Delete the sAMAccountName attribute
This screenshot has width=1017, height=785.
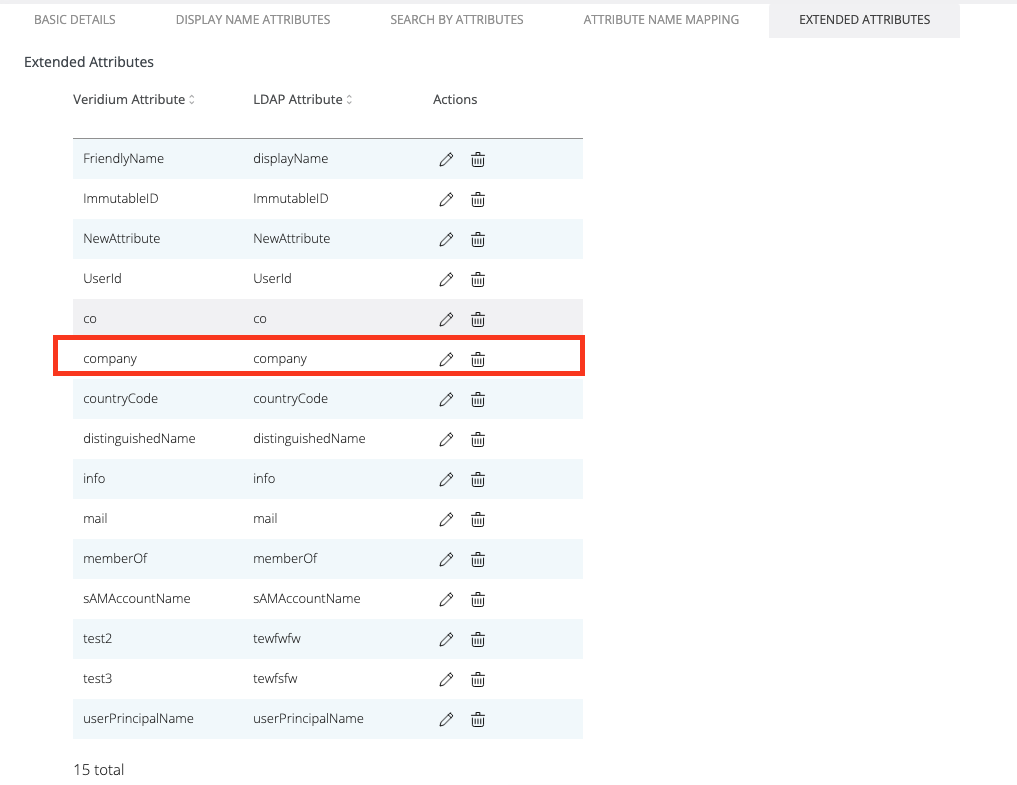tap(478, 599)
